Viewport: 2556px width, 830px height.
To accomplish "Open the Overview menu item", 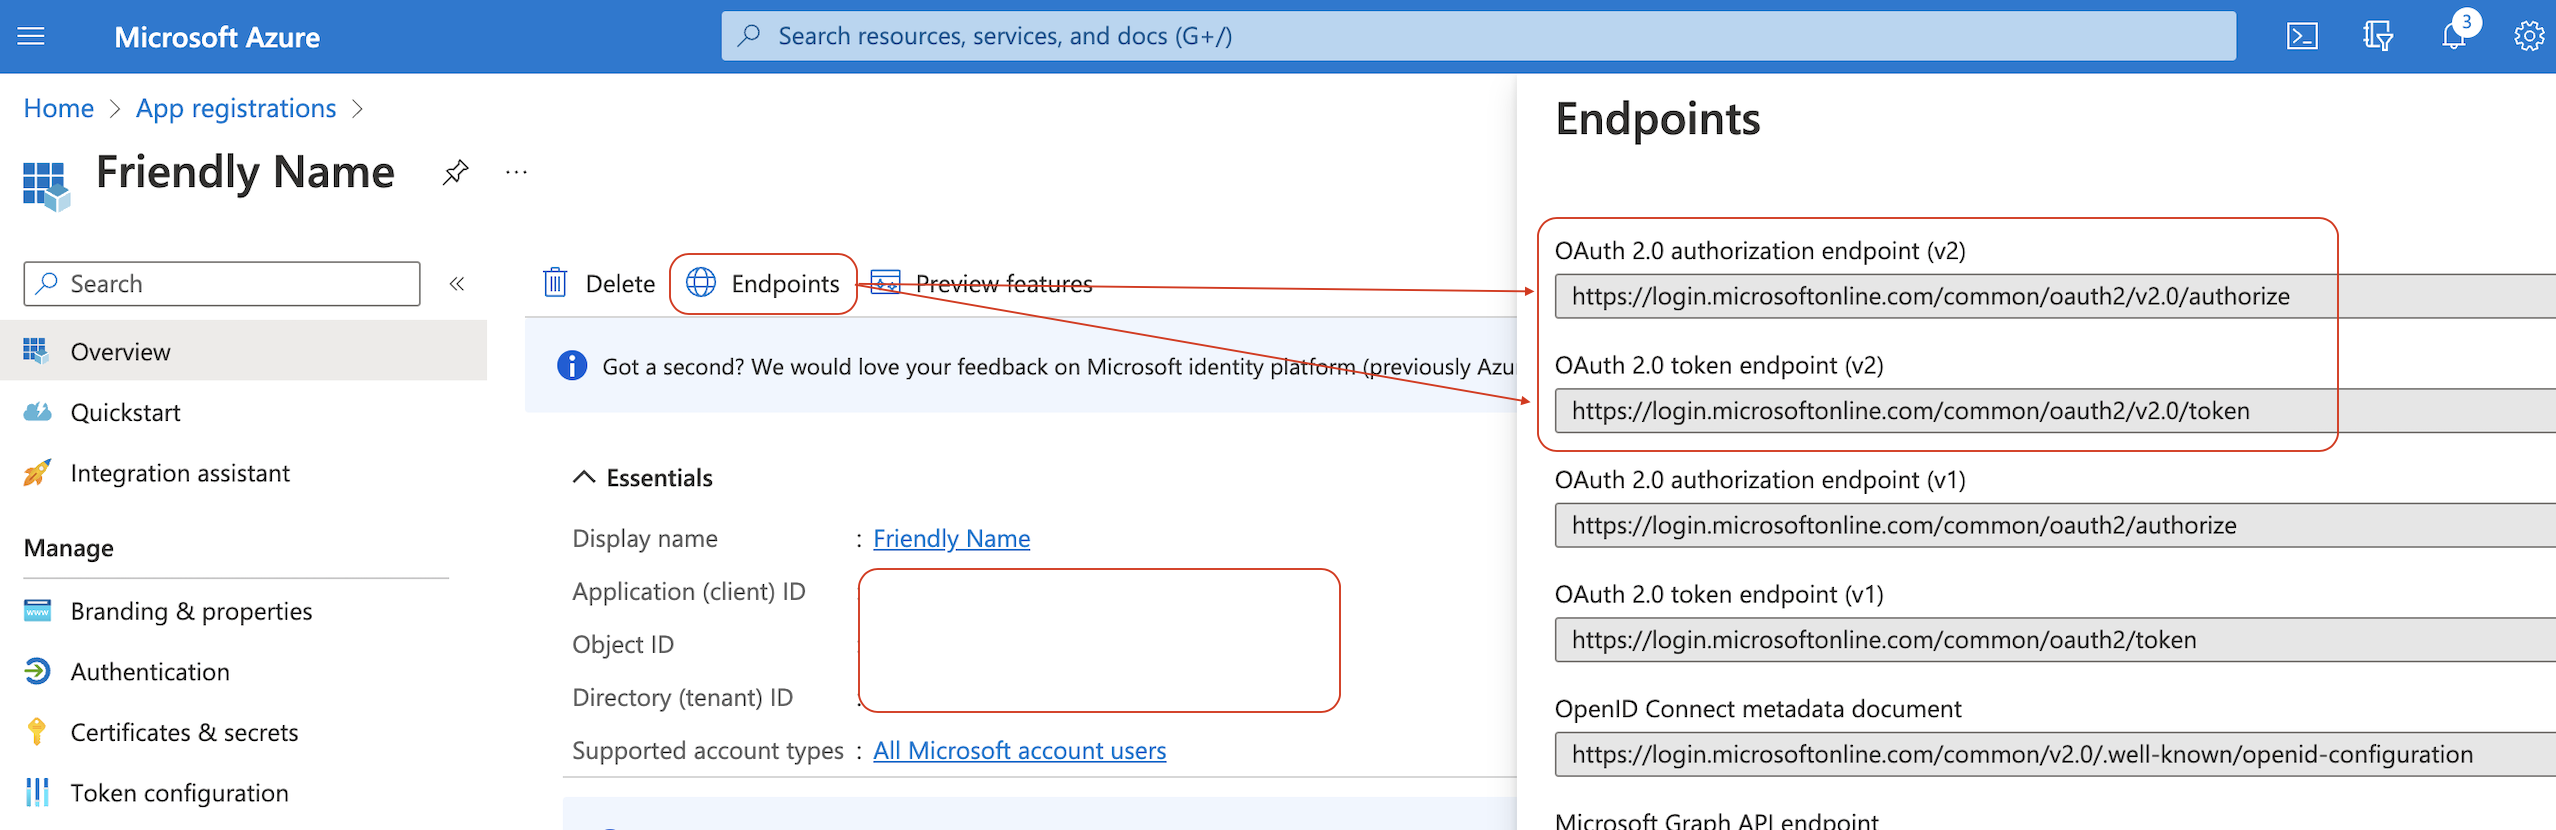I will (x=244, y=351).
